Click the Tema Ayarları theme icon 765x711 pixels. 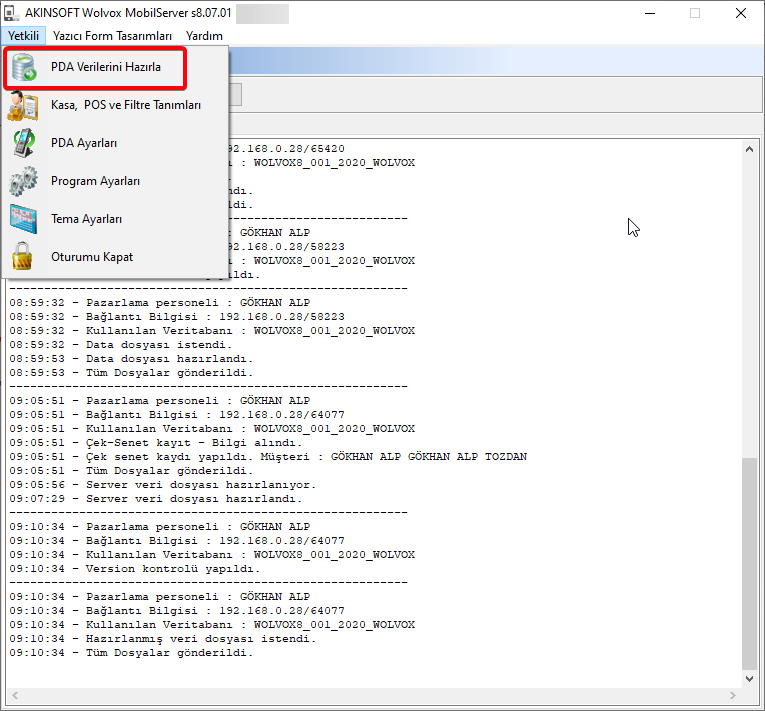tap(23, 219)
